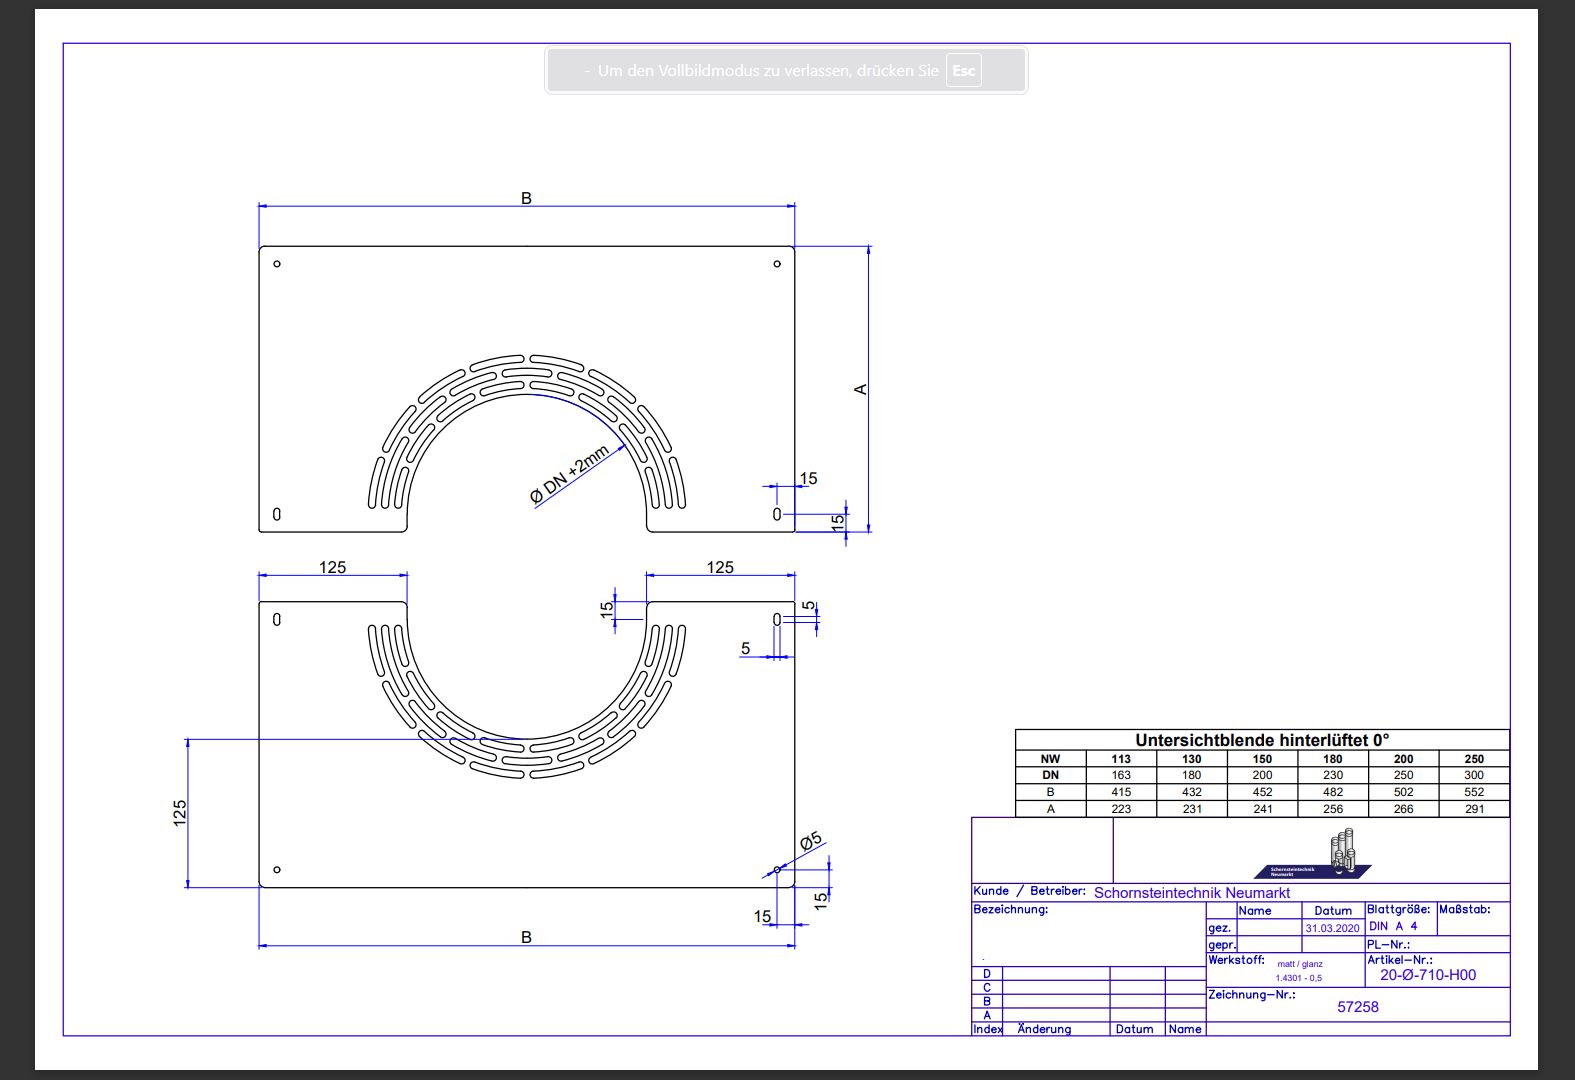Viewport: 1575px width, 1080px height.
Task: Select the Ø DN +2mm diameter label
Action: tap(569, 474)
